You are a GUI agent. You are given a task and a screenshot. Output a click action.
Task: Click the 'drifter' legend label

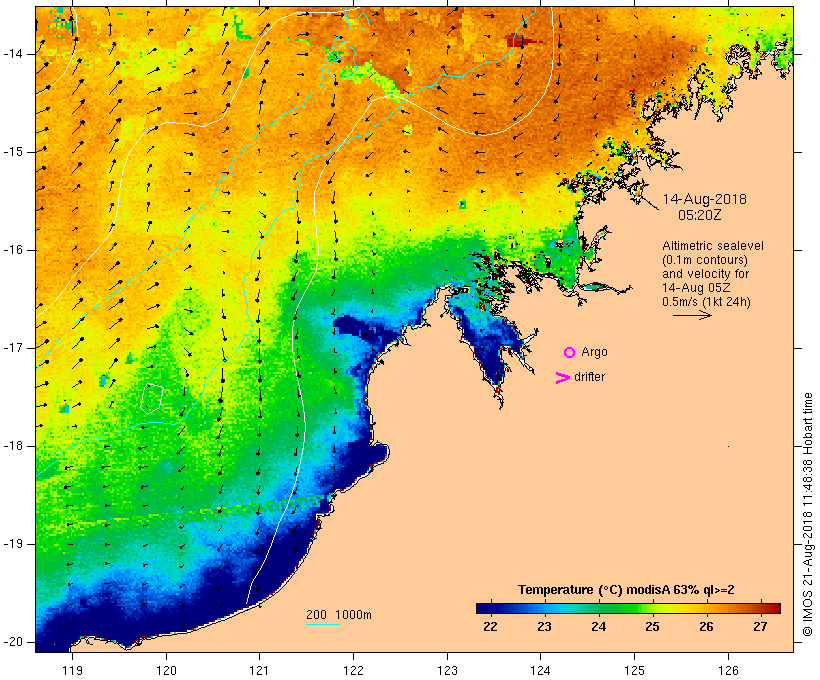pyautogui.click(x=589, y=377)
